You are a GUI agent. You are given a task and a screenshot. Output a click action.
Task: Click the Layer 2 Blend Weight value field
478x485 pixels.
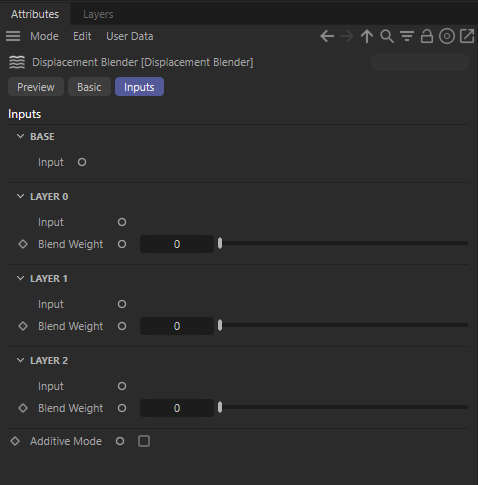point(177,408)
